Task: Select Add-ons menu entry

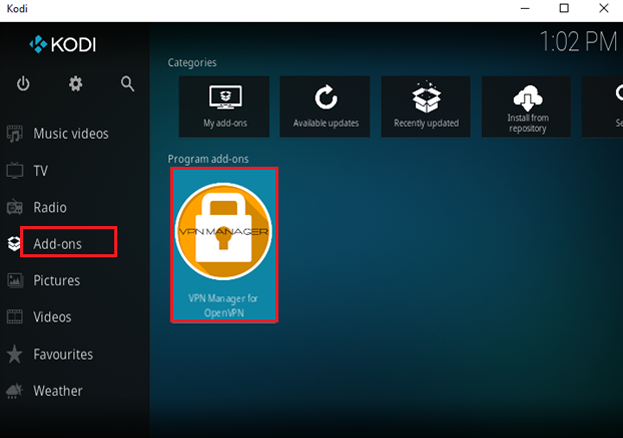Action: click(58, 244)
